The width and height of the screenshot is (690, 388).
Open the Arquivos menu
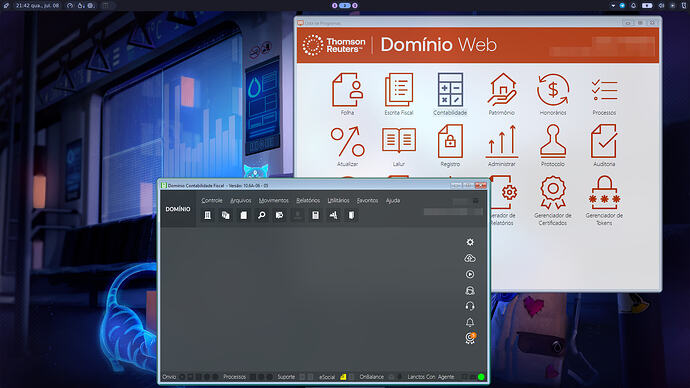pyautogui.click(x=241, y=200)
